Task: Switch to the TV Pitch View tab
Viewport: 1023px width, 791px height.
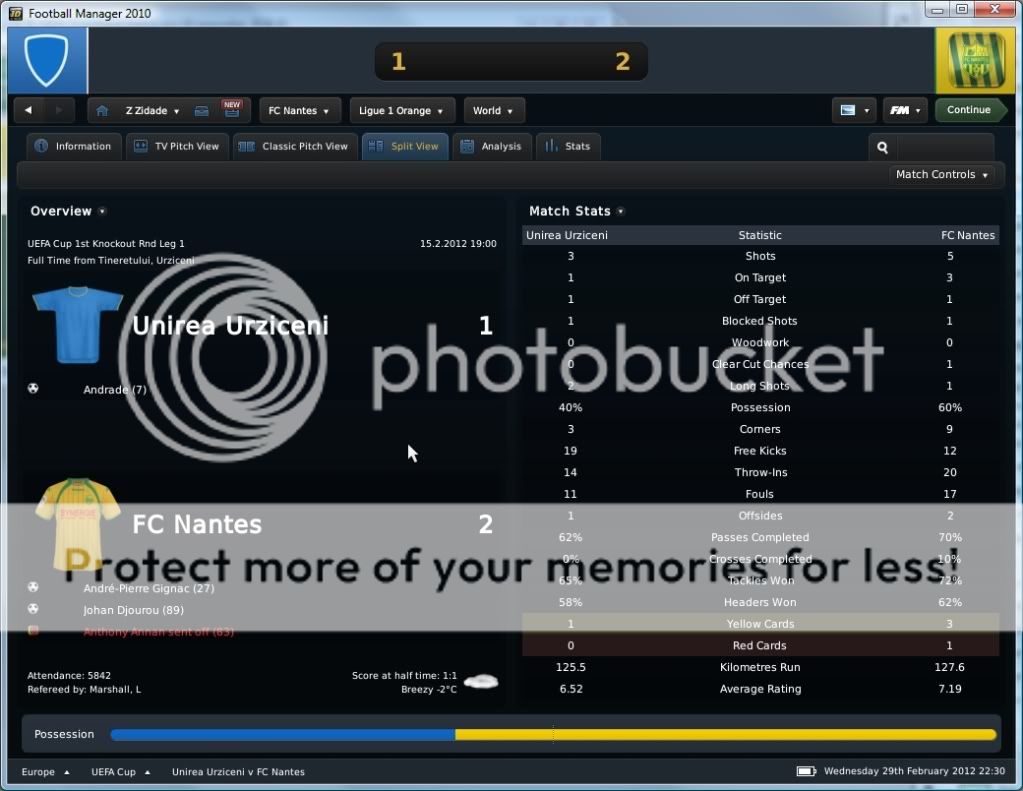Action: (177, 146)
